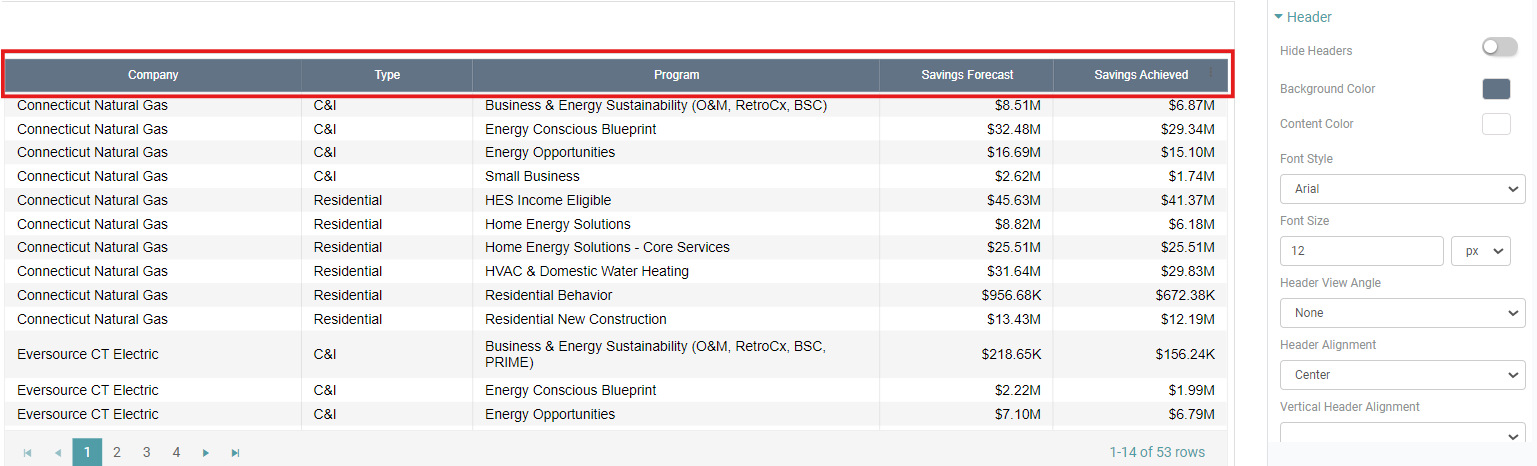
Task: Toggle the Hide Headers switch
Action: (x=1499, y=48)
